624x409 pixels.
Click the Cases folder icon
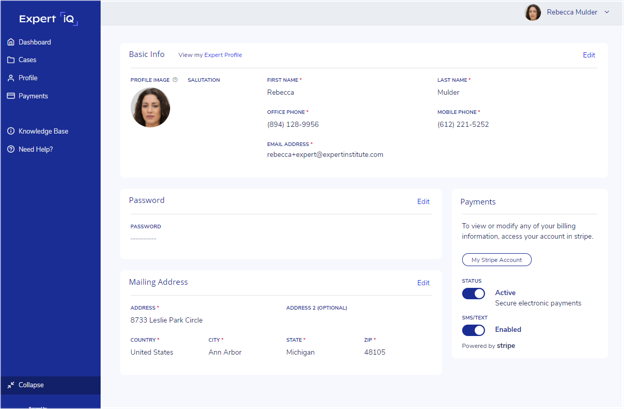(11, 60)
